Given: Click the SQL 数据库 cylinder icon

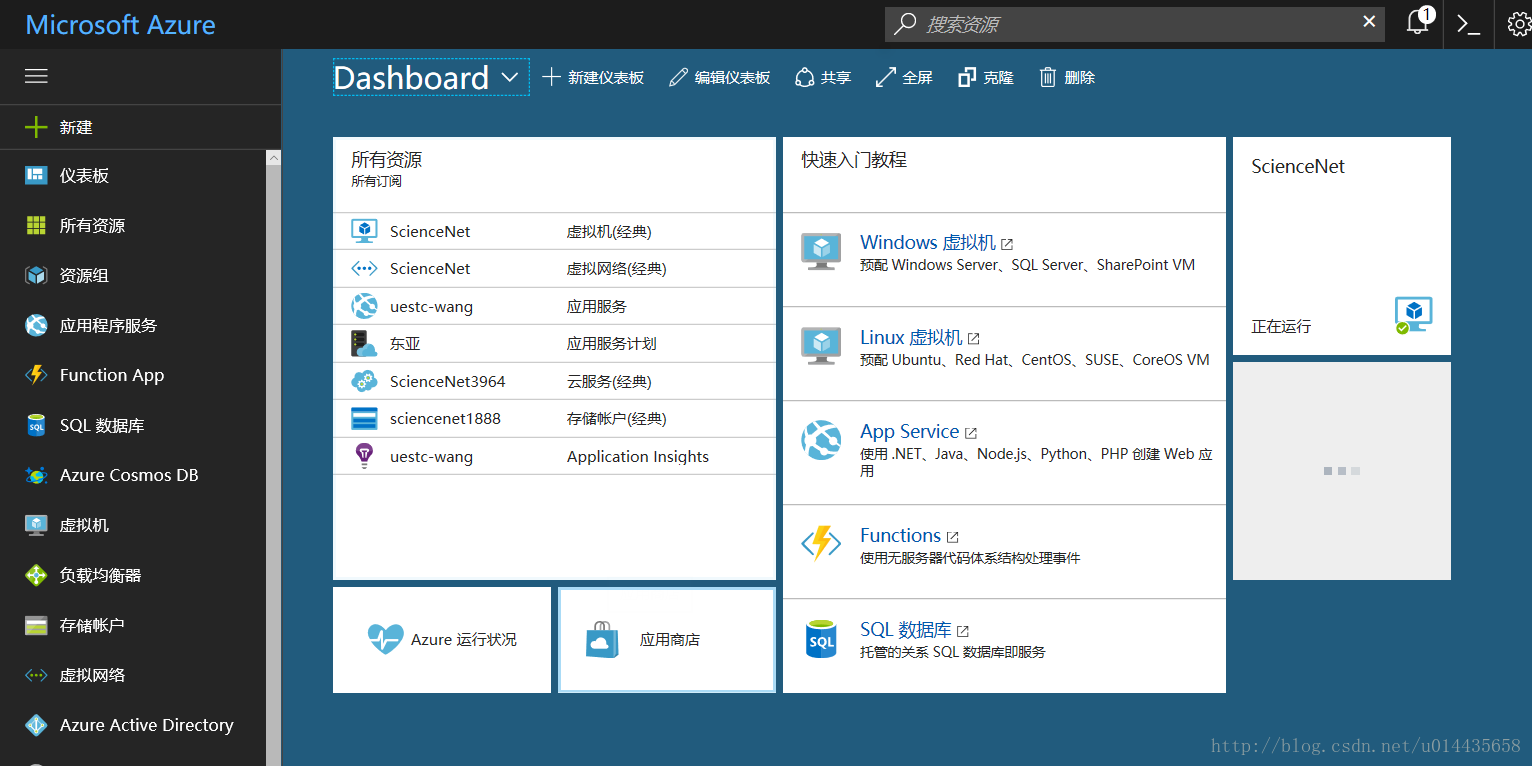Looking at the screenshot, I should [x=821, y=639].
